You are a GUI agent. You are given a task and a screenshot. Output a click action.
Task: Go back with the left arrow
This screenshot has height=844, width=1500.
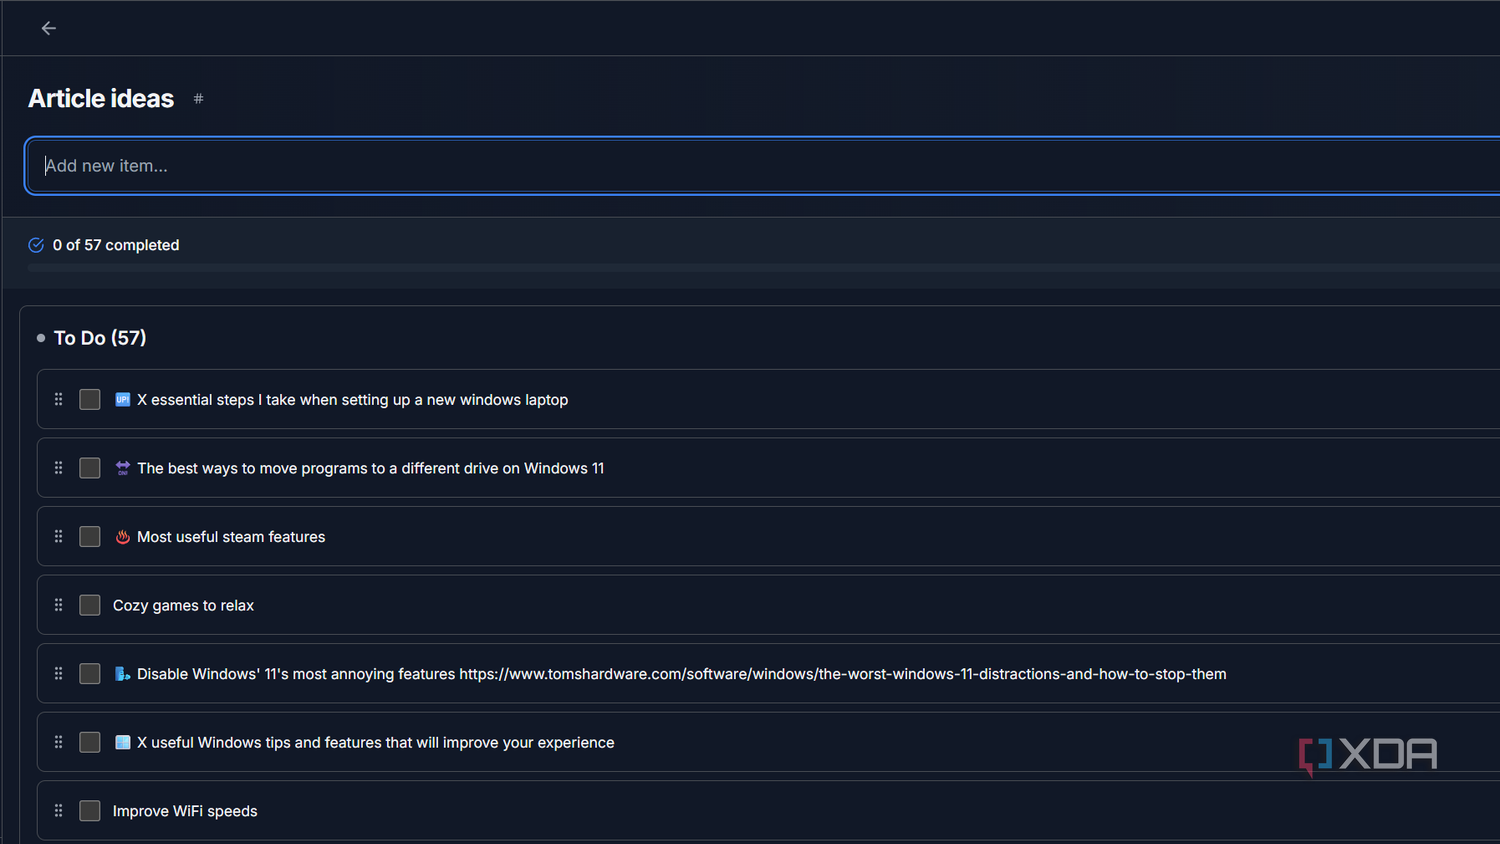[x=48, y=28]
